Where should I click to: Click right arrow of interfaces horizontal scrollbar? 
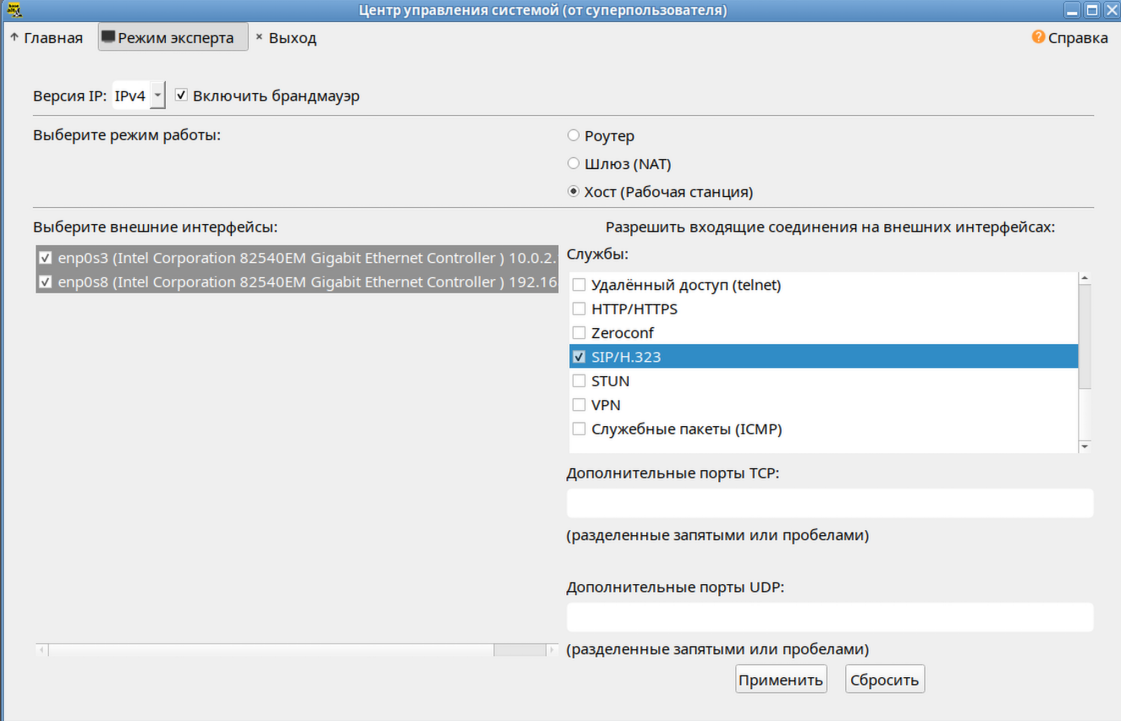tap(551, 649)
